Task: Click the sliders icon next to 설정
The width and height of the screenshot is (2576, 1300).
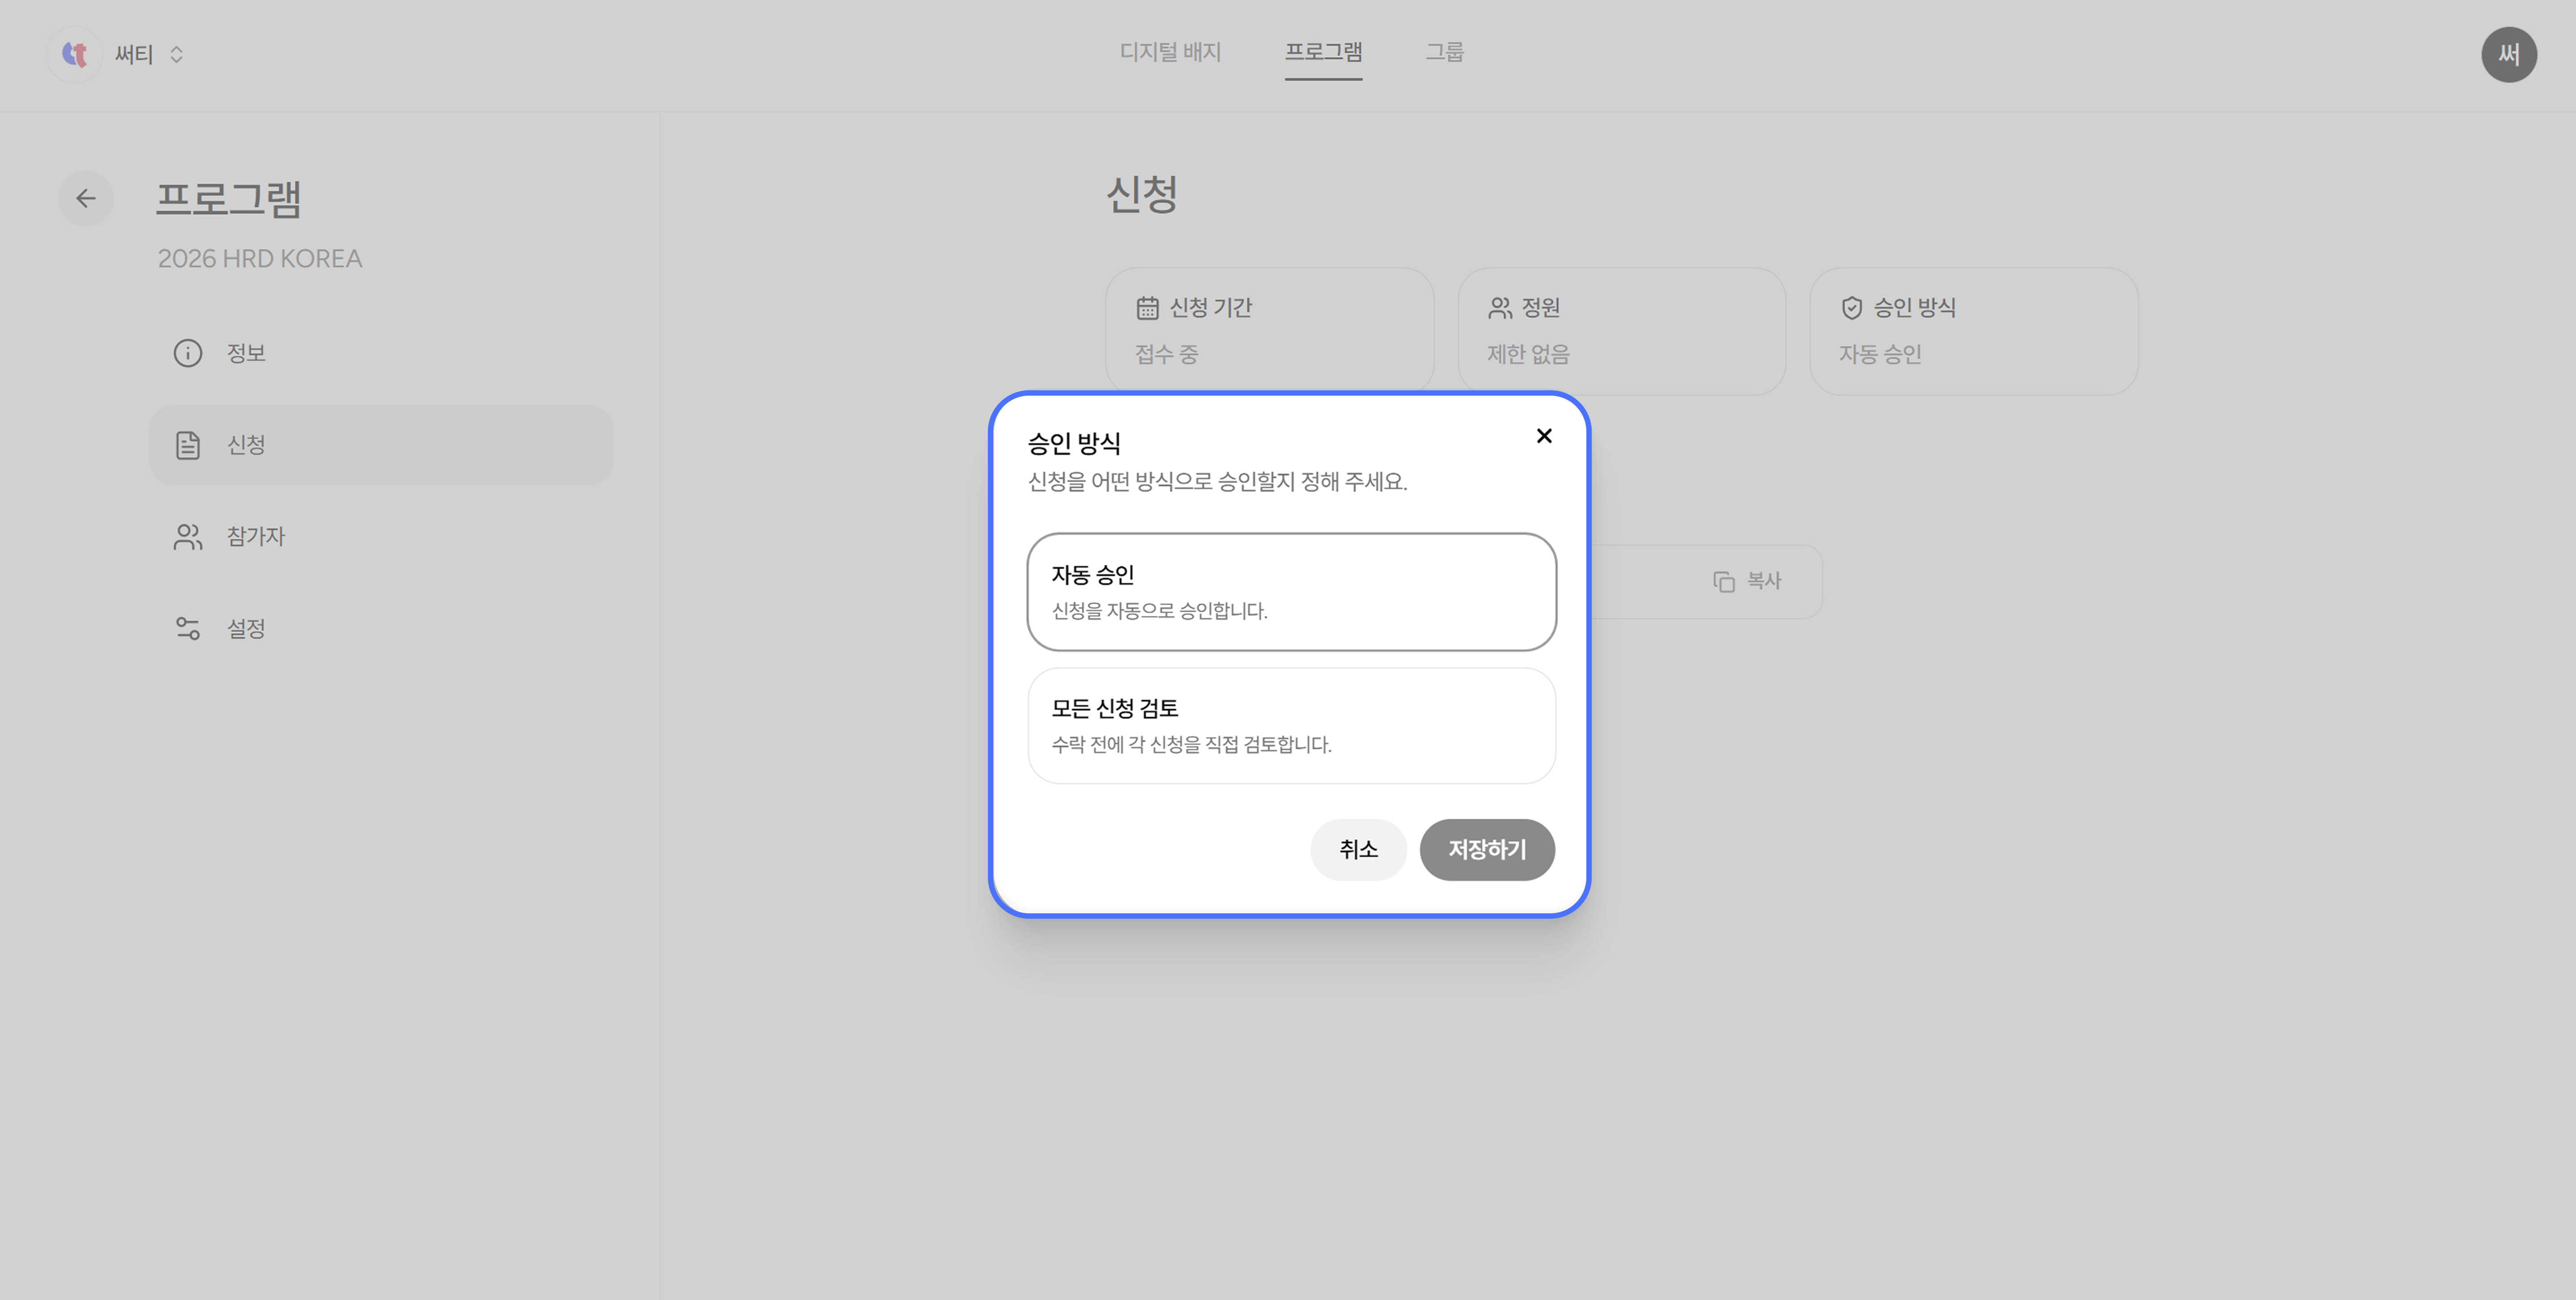Action: 188,628
